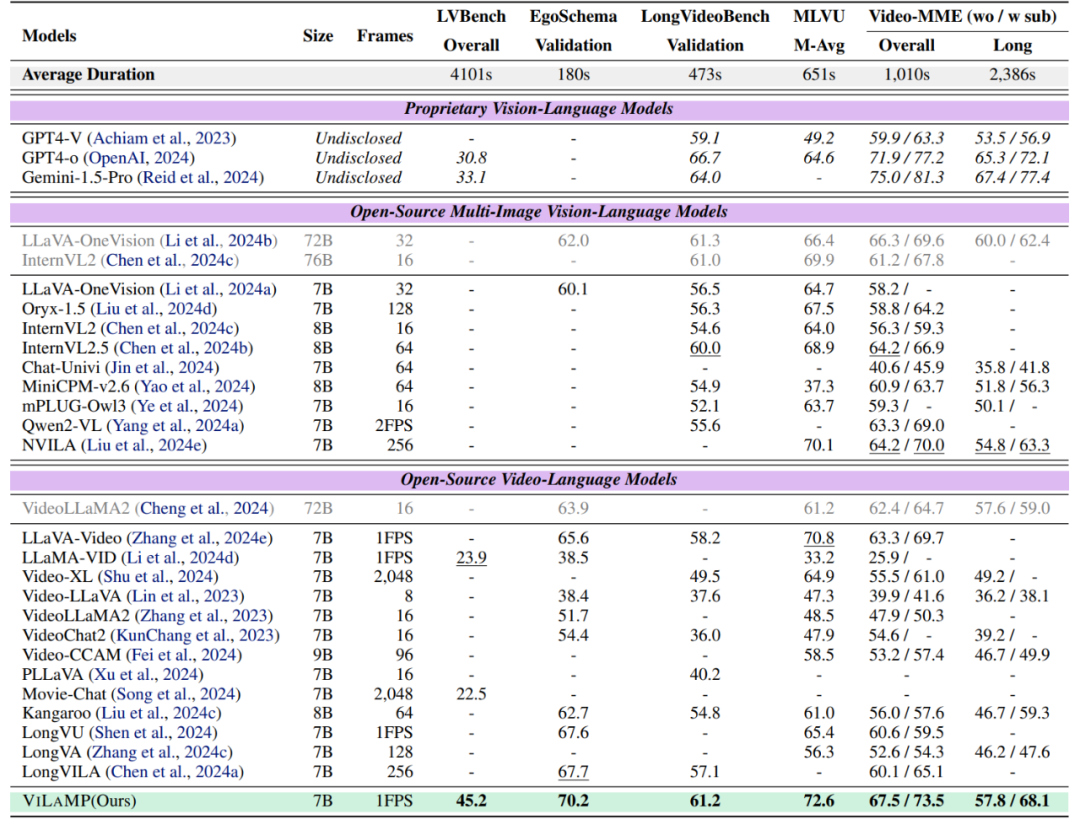Open the Li et al., 2024b citation

click(218, 241)
